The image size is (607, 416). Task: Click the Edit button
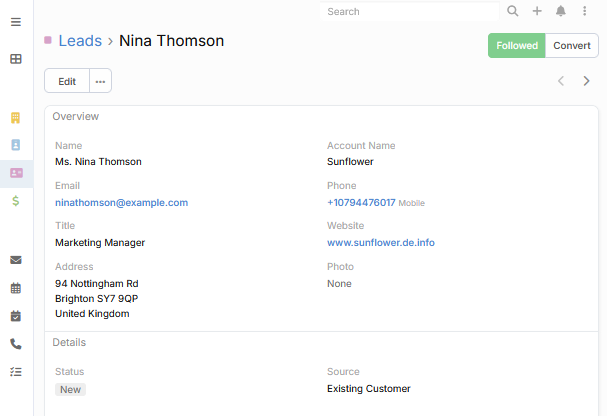click(x=67, y=81)
